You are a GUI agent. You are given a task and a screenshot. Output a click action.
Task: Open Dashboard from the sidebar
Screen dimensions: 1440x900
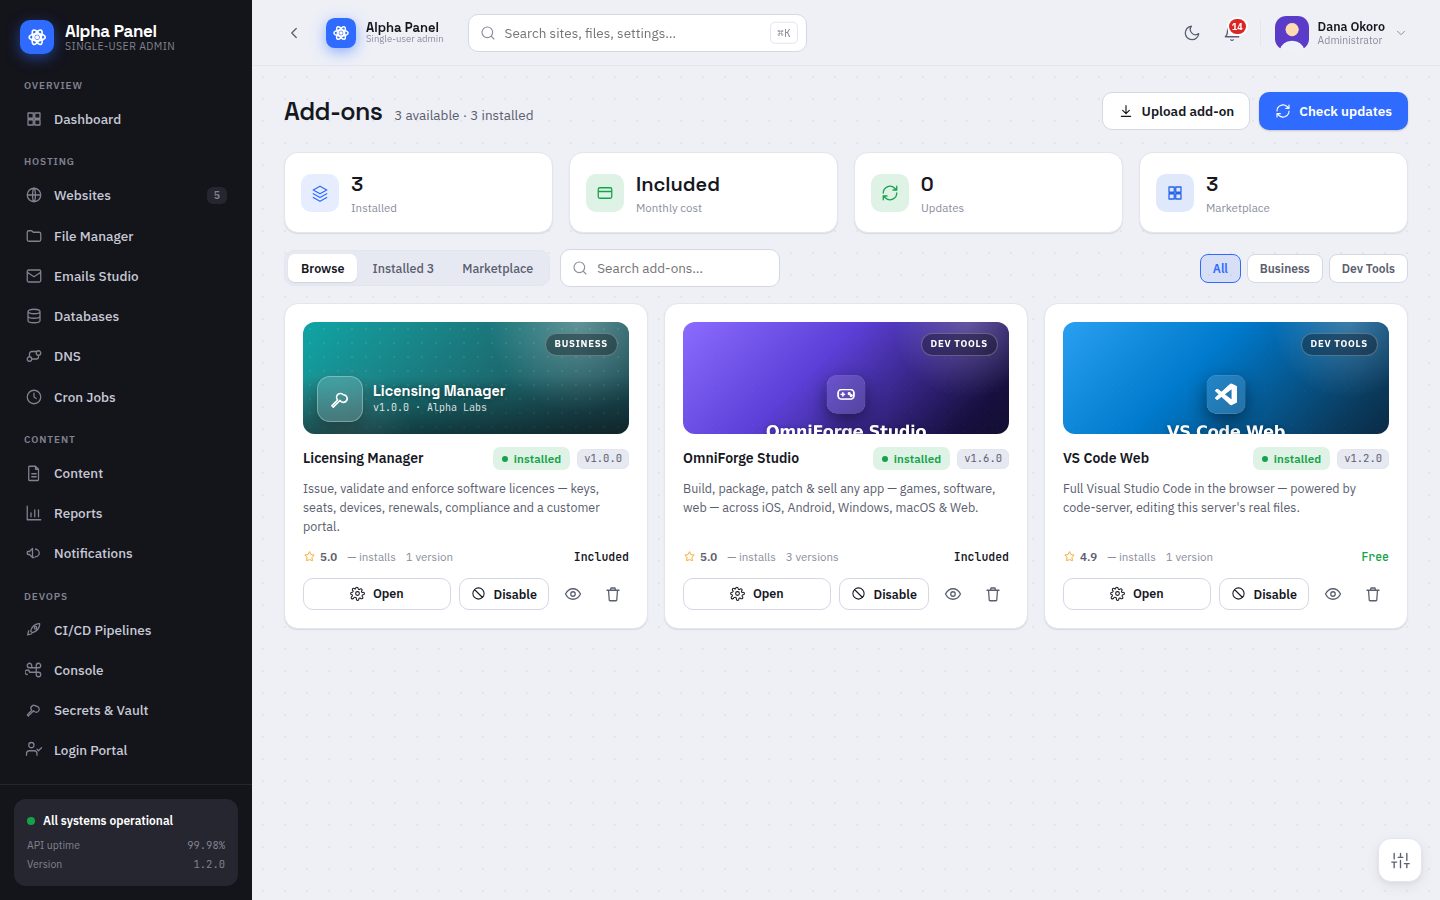126,119
